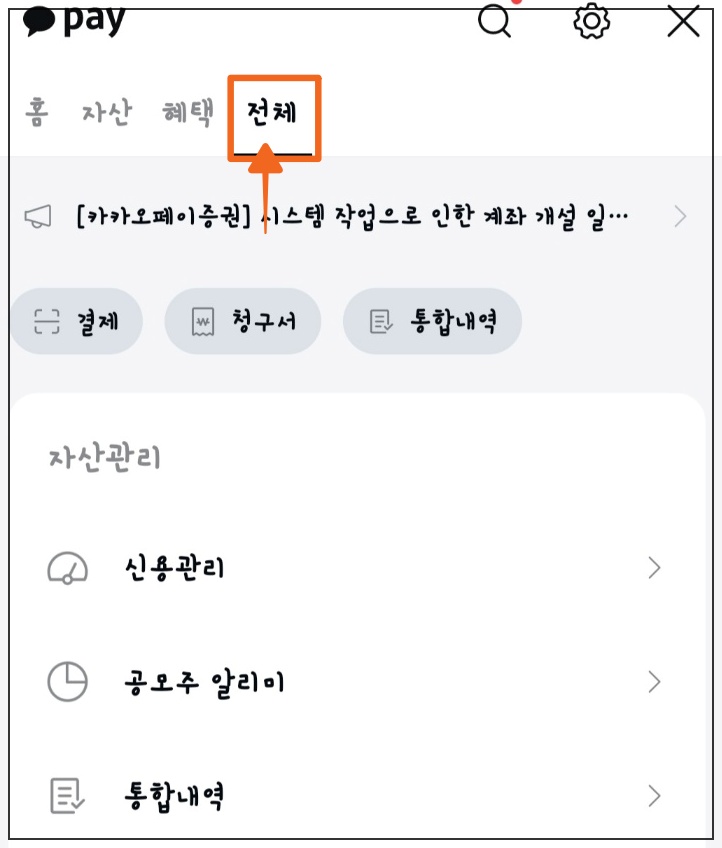The height and width of the screenshot is (848, 722).
Task: Expand the 통합내역 row chevron
Action: (655, 796)
